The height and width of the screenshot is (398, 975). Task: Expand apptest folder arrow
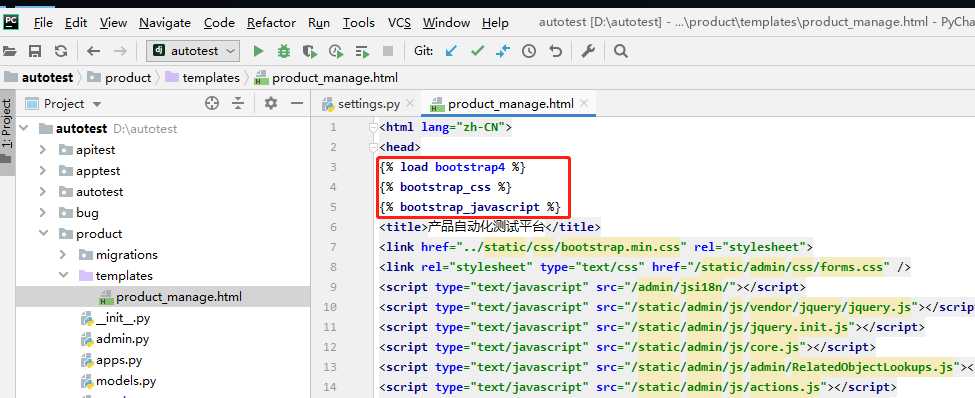click(43, 170)
